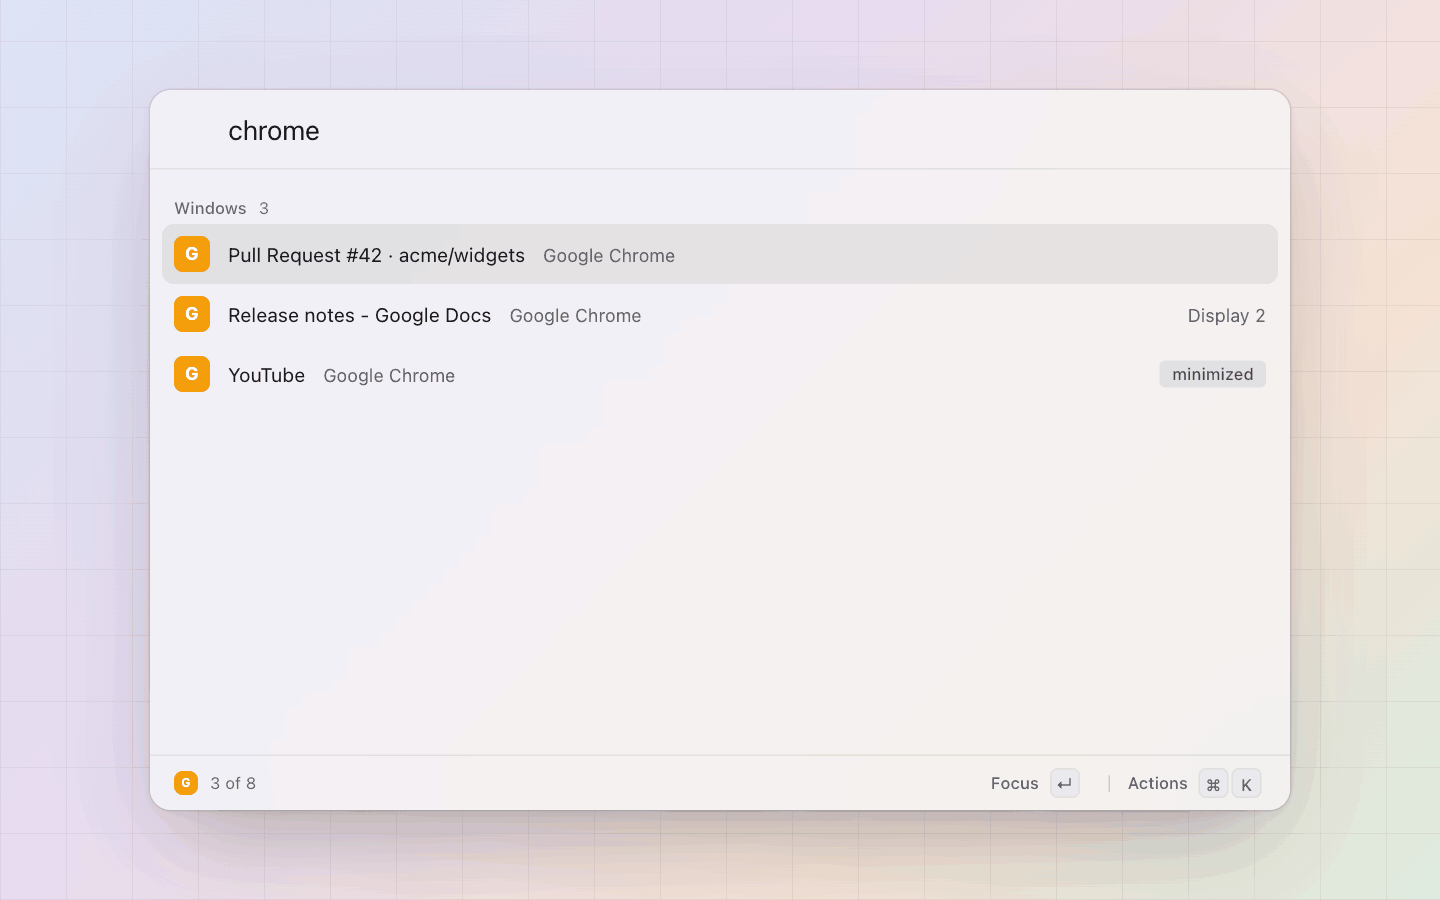1440x900 pixels.
Task: Click 'Google Chrome' label beside Release notes
Action: tap(575, 316)
